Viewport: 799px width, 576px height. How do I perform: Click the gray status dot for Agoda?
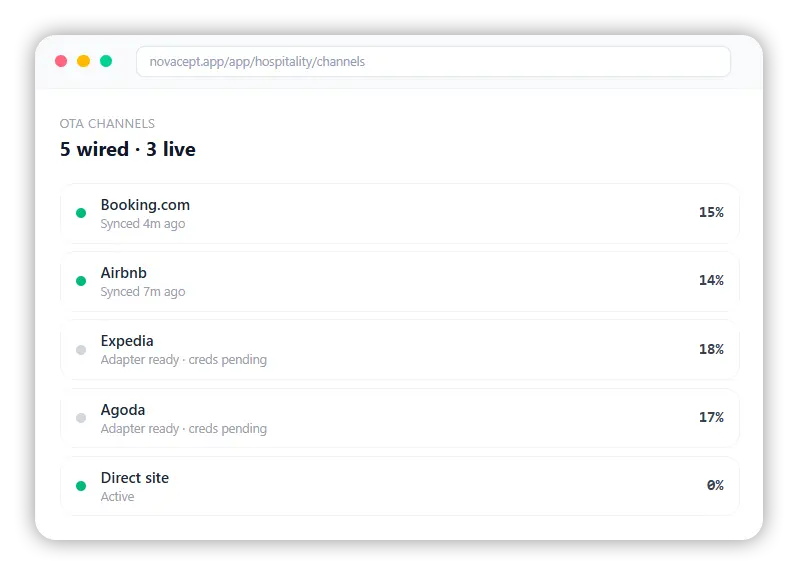click(x=81, y=418)
